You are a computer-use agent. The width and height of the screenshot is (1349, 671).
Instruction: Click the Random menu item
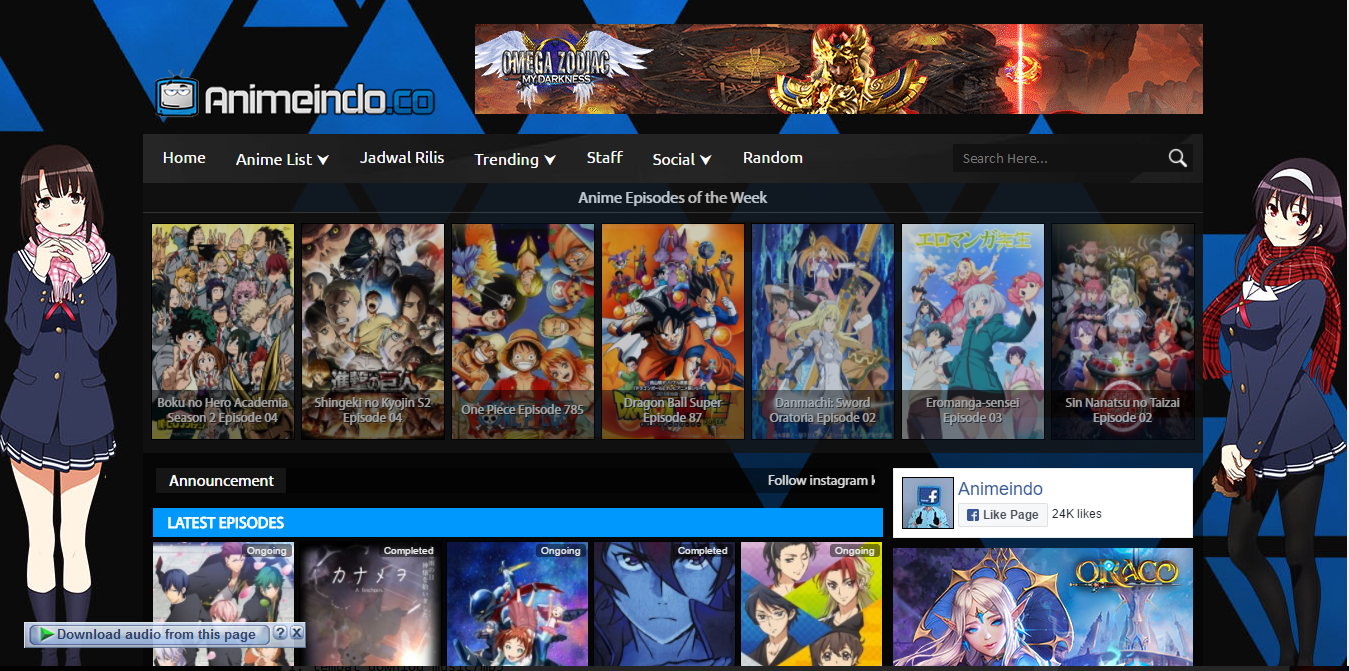pyautogui.click(x=772, y=158)
